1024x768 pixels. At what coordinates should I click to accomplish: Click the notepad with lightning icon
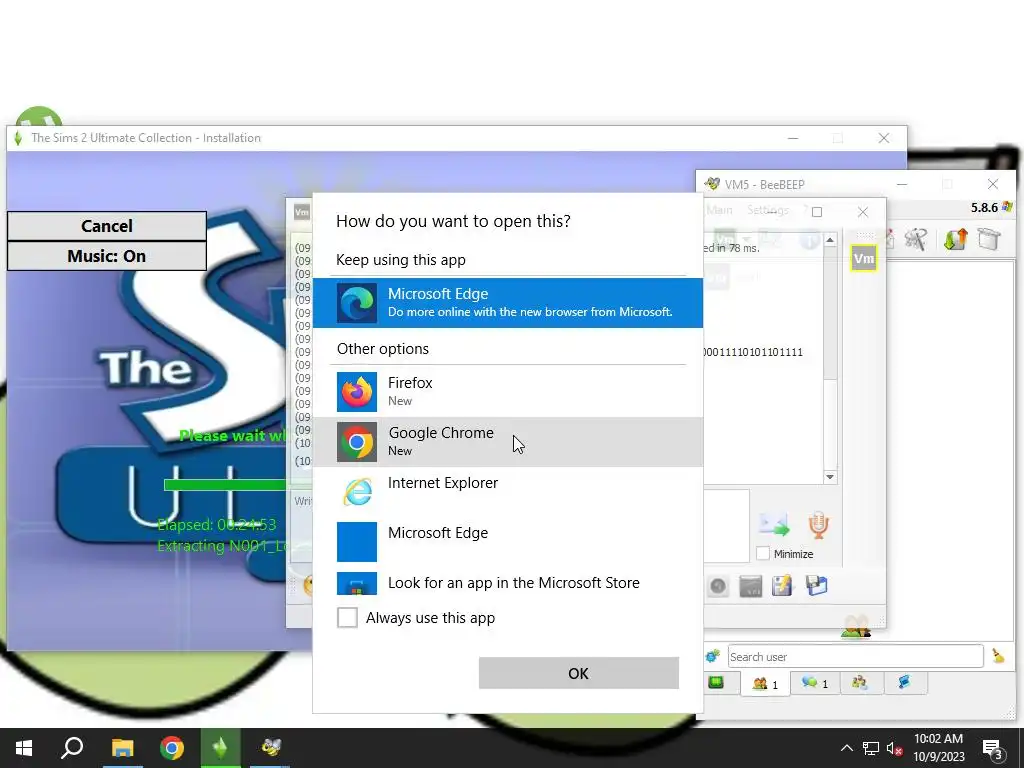[x=782, y=585]
